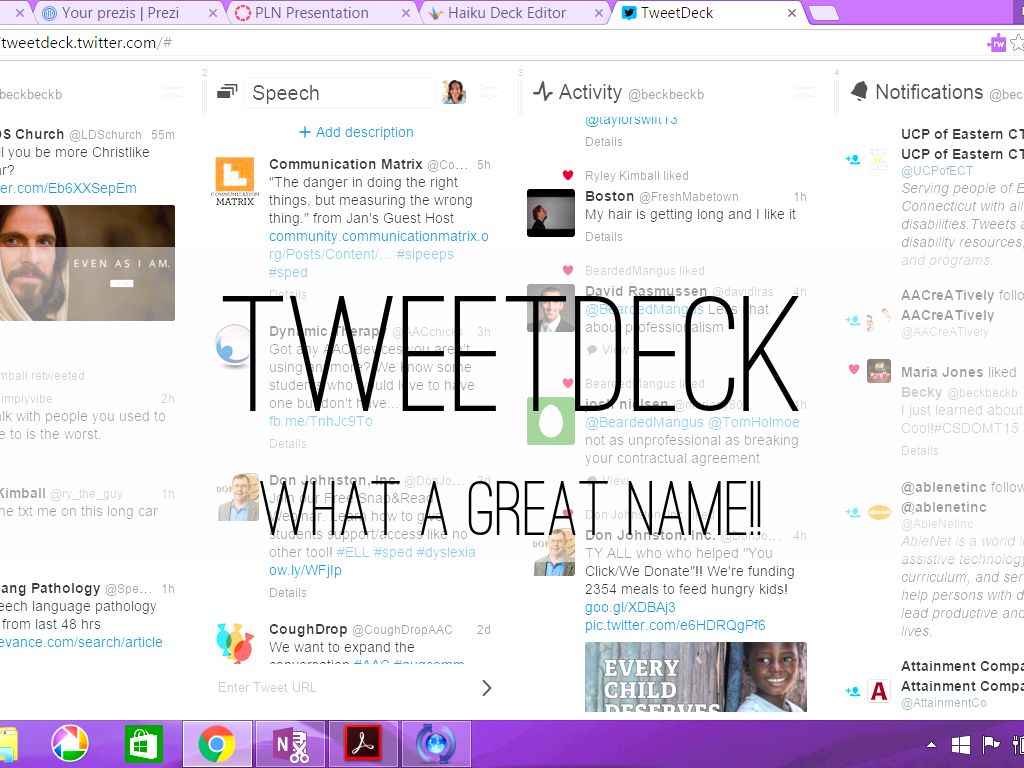Expand Details under Dynamic Therapy tweet
The image size is (1024, 768).
[288, 443]
